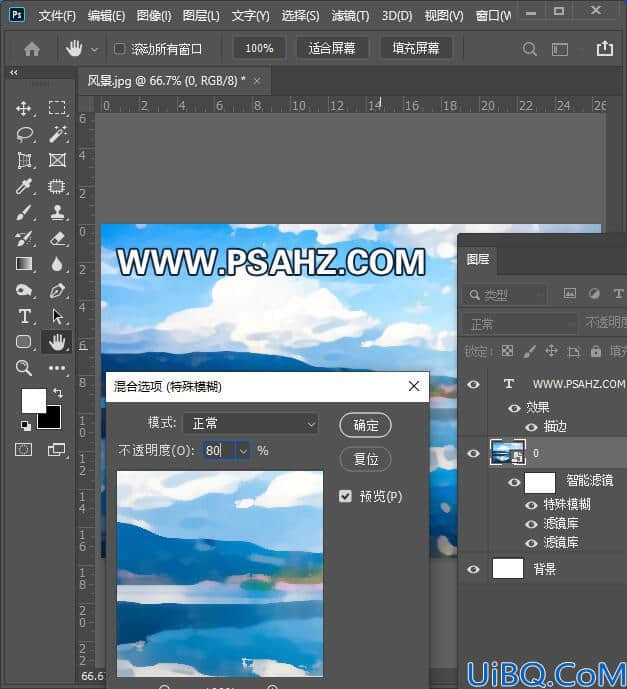Open the Search magnifier in options bar

coord(529,49)
